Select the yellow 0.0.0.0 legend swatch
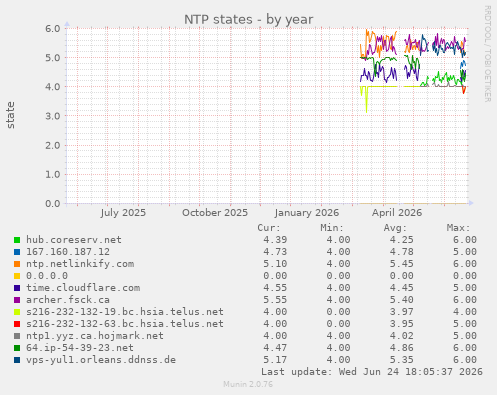Image resolution: width=497 pixels, height=395 pixels. [17, 276]
